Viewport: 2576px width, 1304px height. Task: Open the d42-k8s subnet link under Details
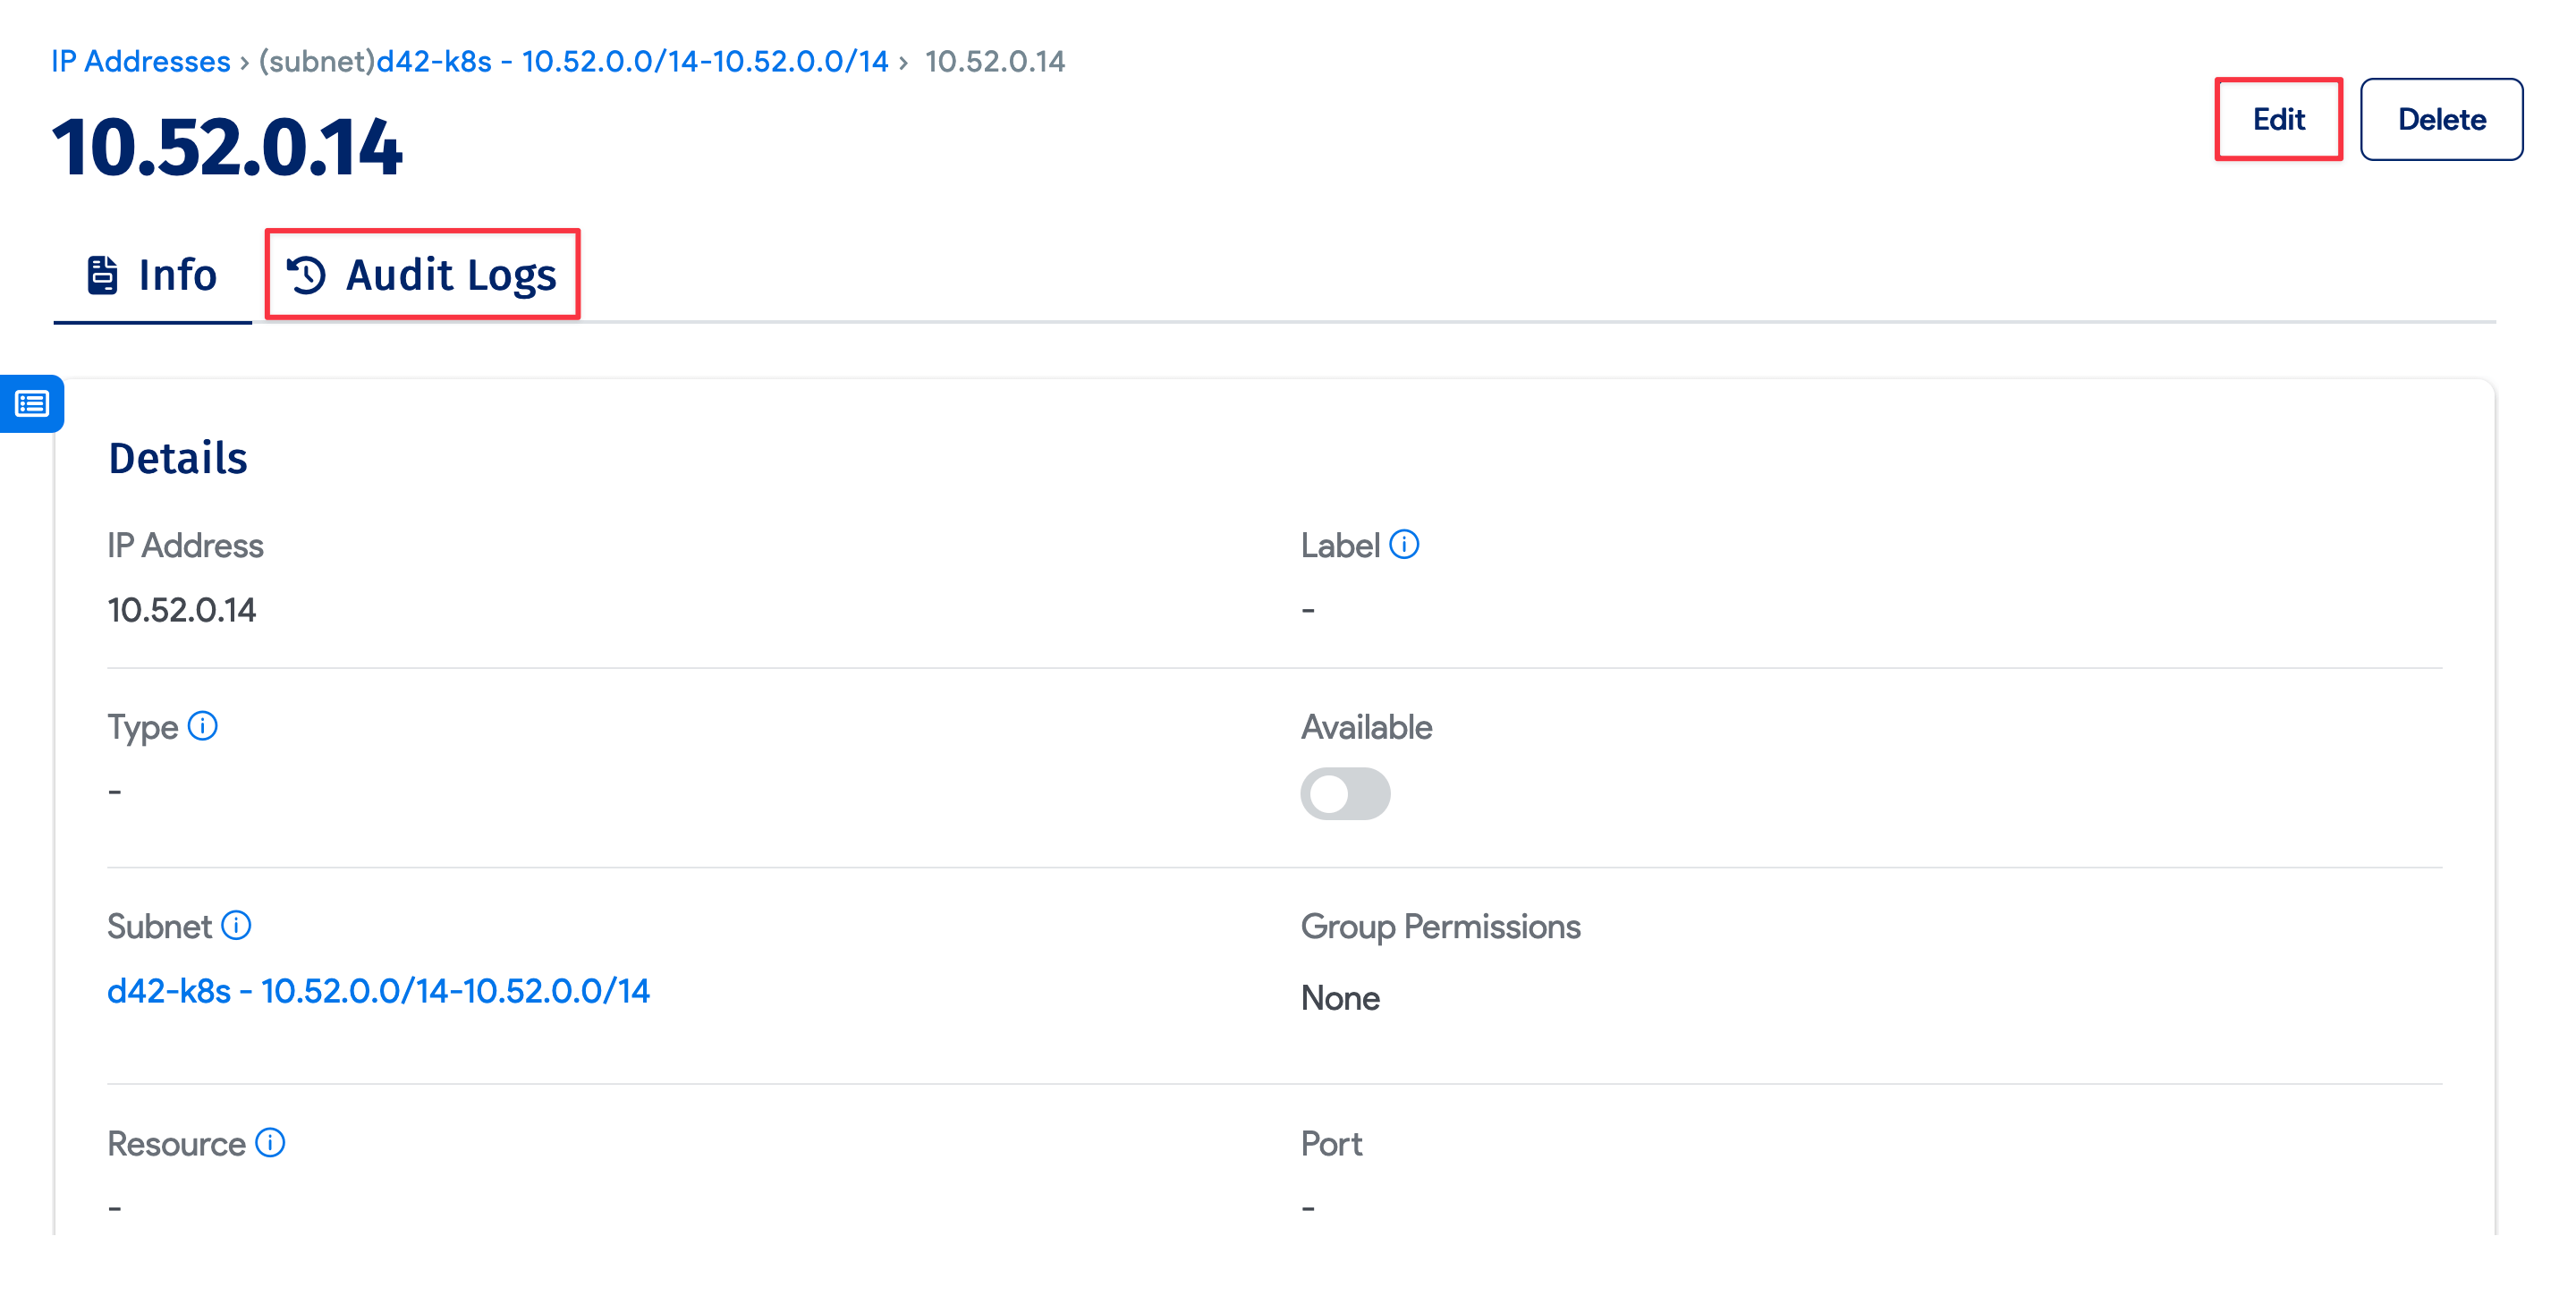(378, 992)
